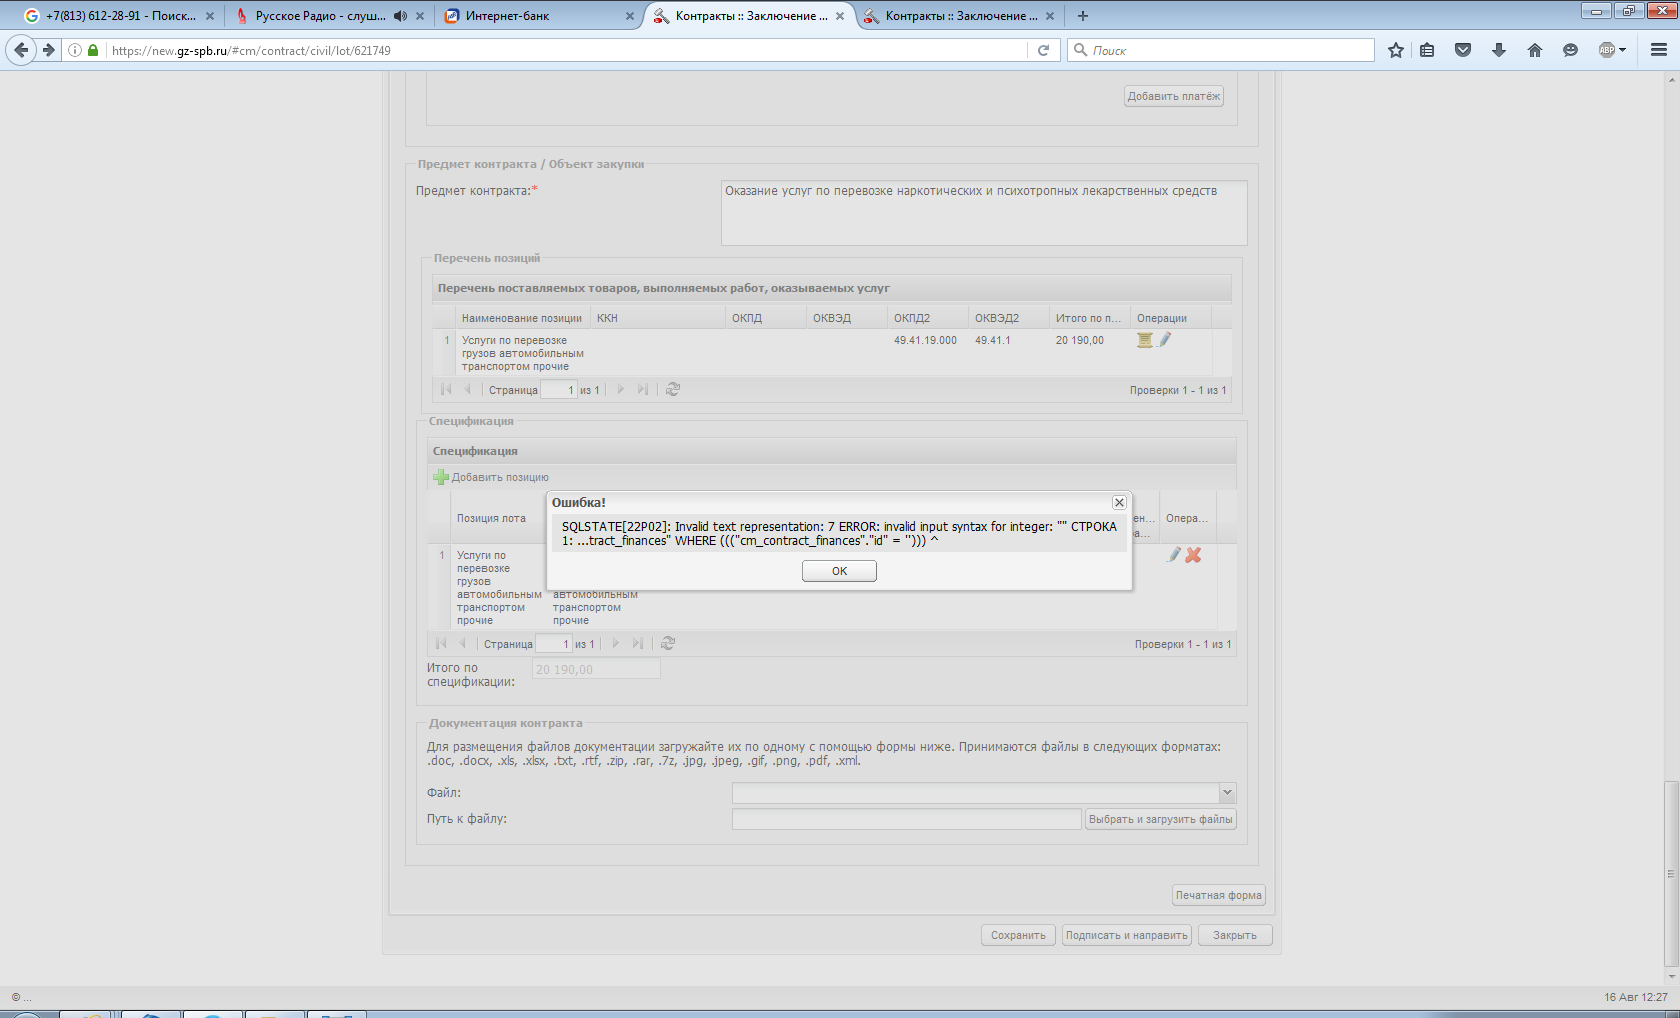The width and height of the screenshot is (1680, 1018).
Task: Click the page number field in positions grid
Action: (558, 390)
